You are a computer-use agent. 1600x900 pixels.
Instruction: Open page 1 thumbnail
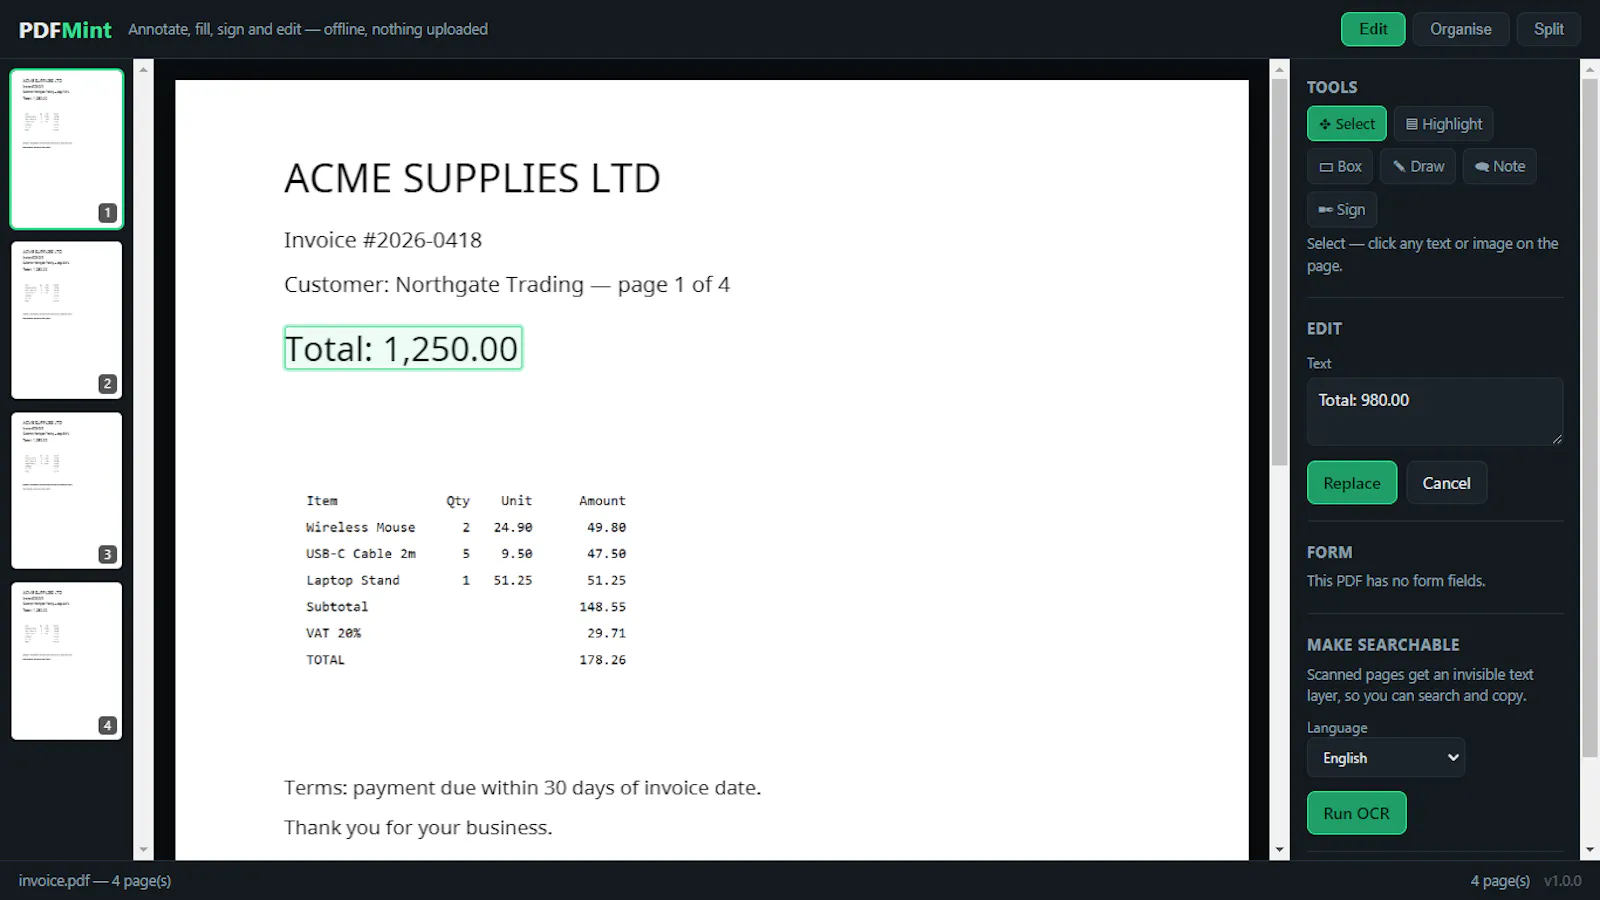(67, 149)
